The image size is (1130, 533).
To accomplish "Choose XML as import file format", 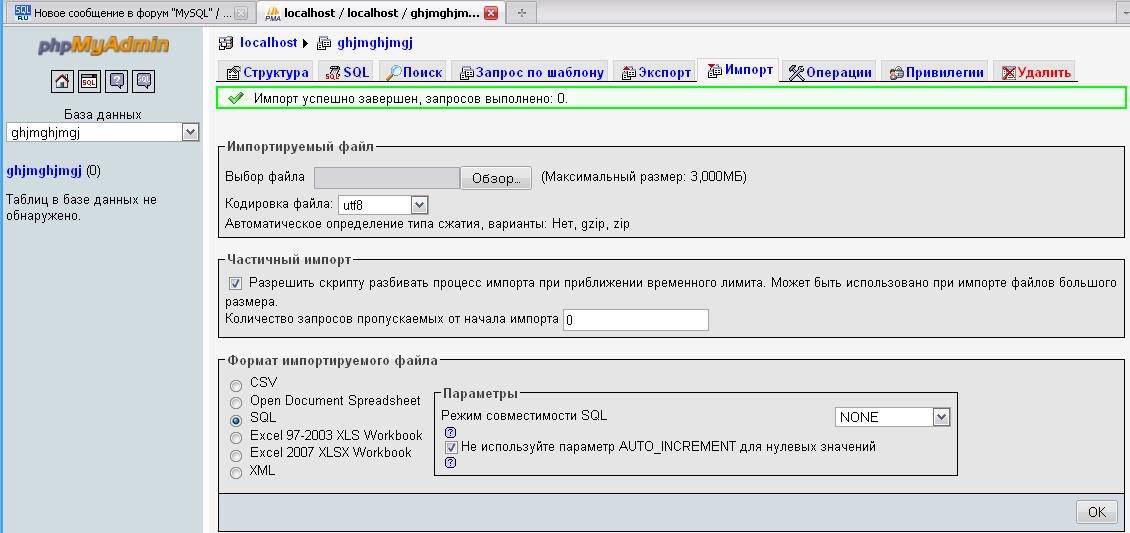I will [x=236, y=473].
